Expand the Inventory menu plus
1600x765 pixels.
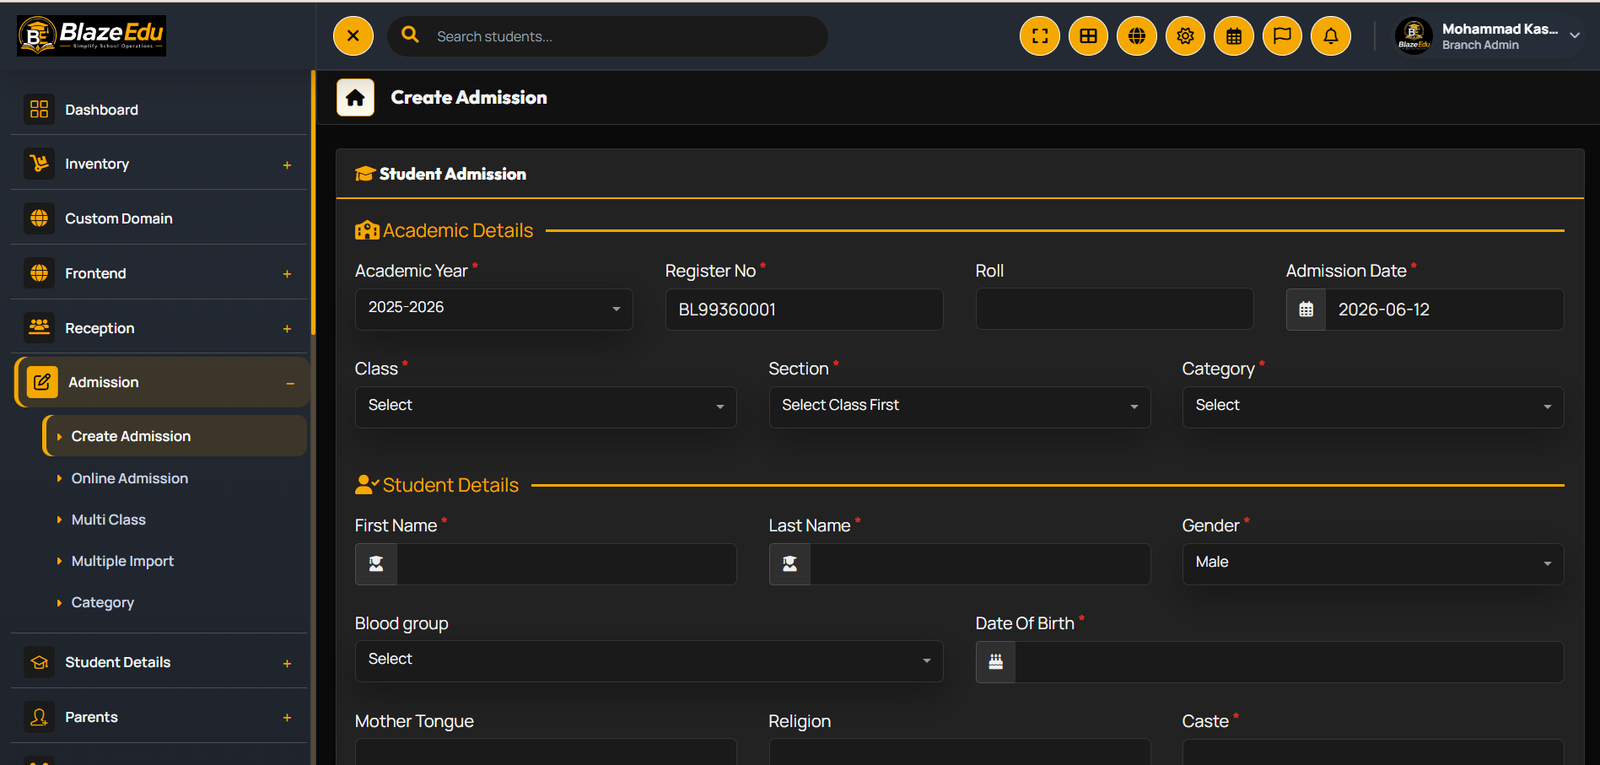tap(287, 165)
